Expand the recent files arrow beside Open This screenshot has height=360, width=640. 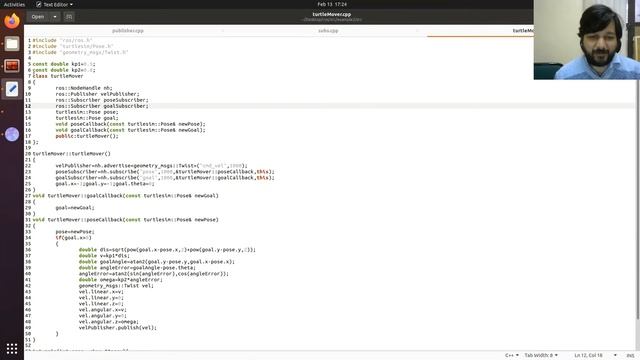[x=55, y=17]
